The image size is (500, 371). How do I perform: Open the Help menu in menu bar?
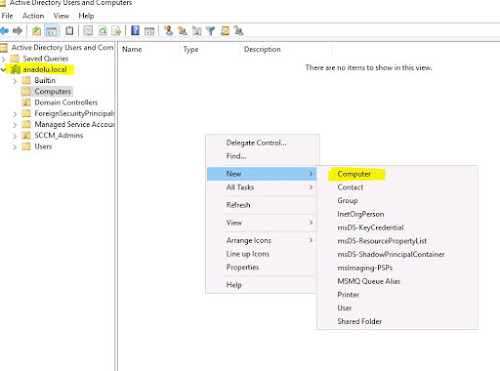click(86, 16)
